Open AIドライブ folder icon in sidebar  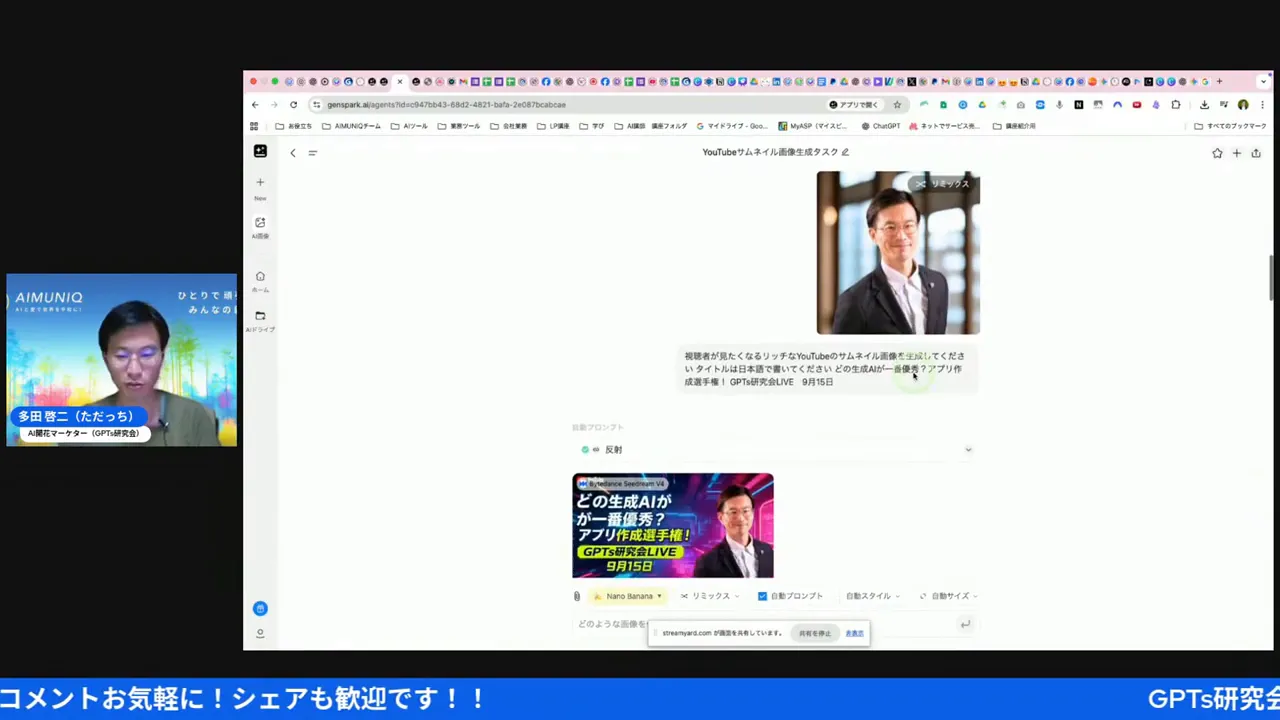point(260,316)
